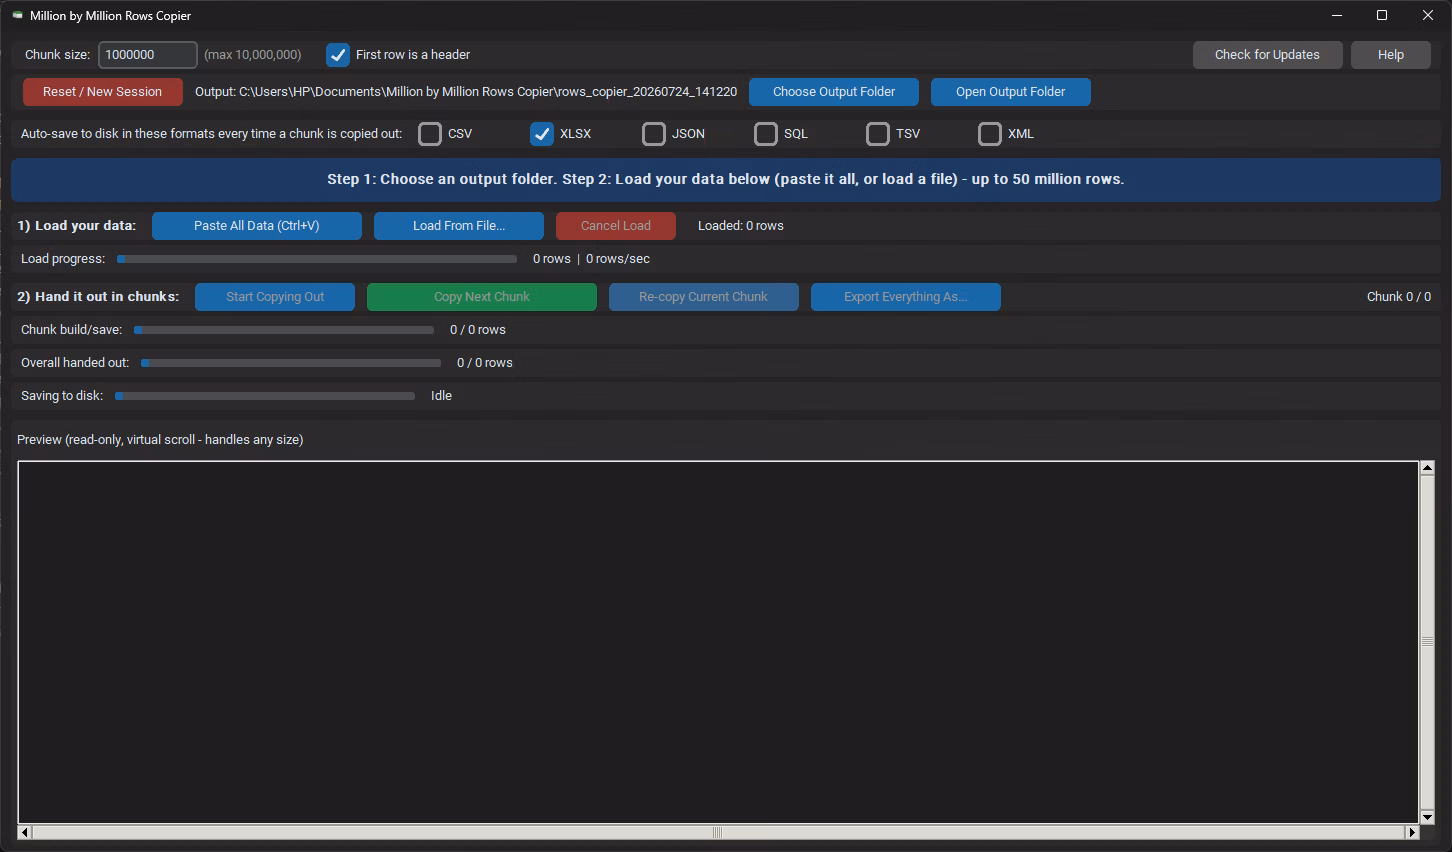1452x852 pixels.
Task: Click the Chunk size input field
Action: [148, 55]
